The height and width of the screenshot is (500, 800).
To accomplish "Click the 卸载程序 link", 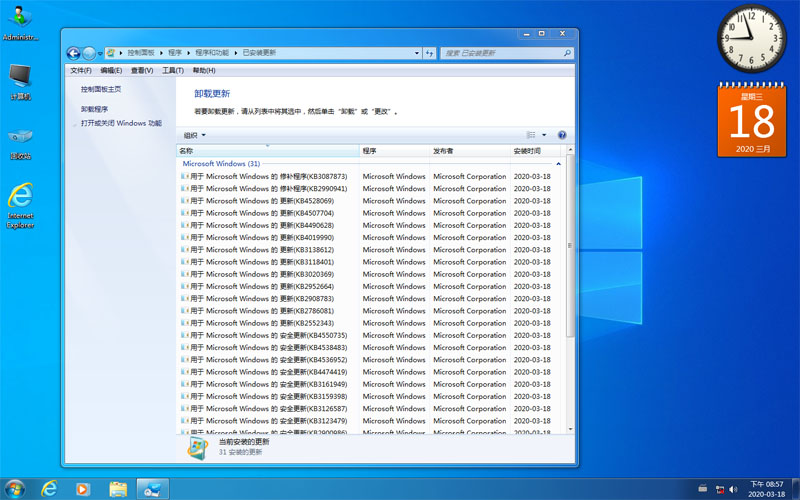I will pos(94,109).
